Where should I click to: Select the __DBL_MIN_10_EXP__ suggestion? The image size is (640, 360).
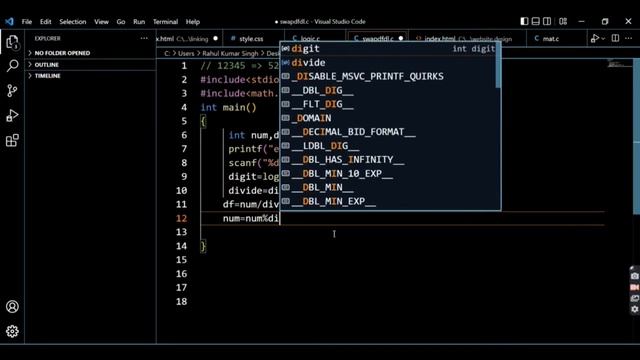388,173
